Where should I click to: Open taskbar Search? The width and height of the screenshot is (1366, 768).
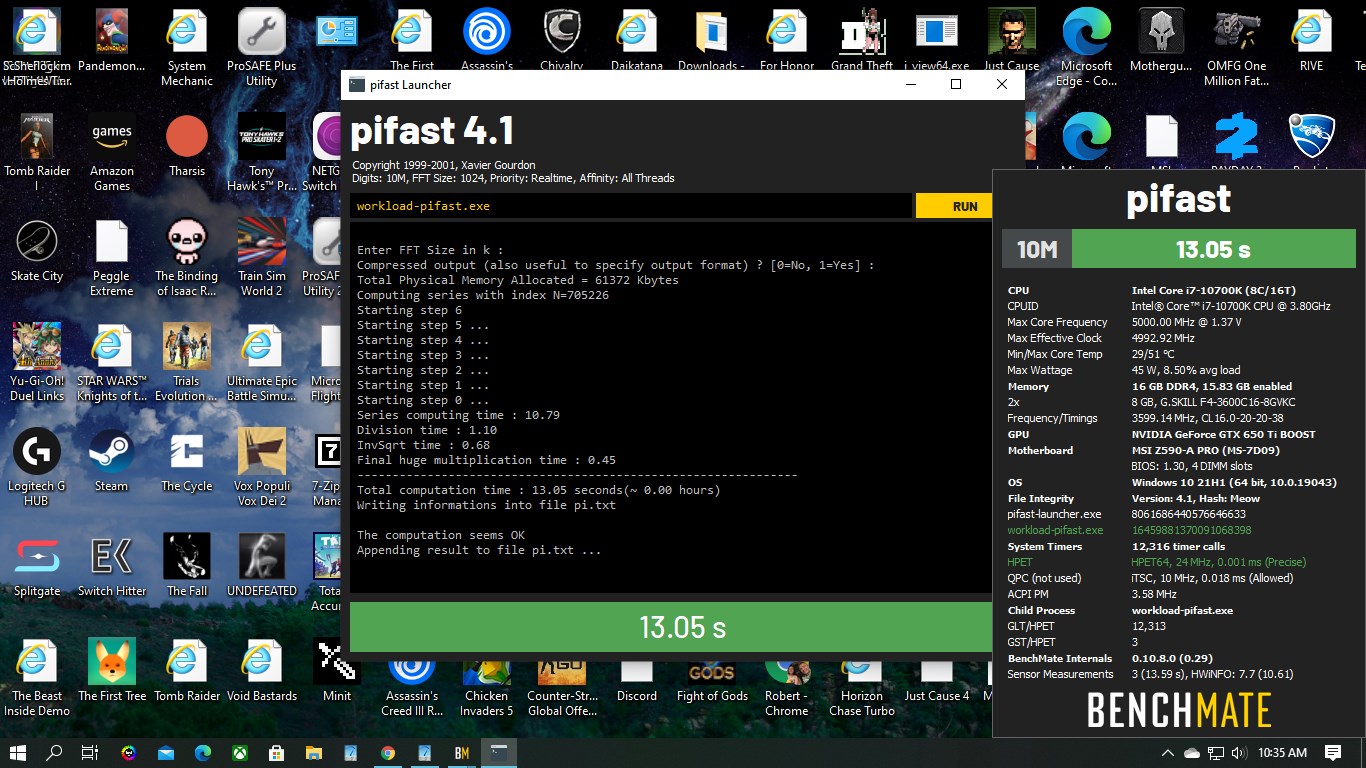click(55, 752)
